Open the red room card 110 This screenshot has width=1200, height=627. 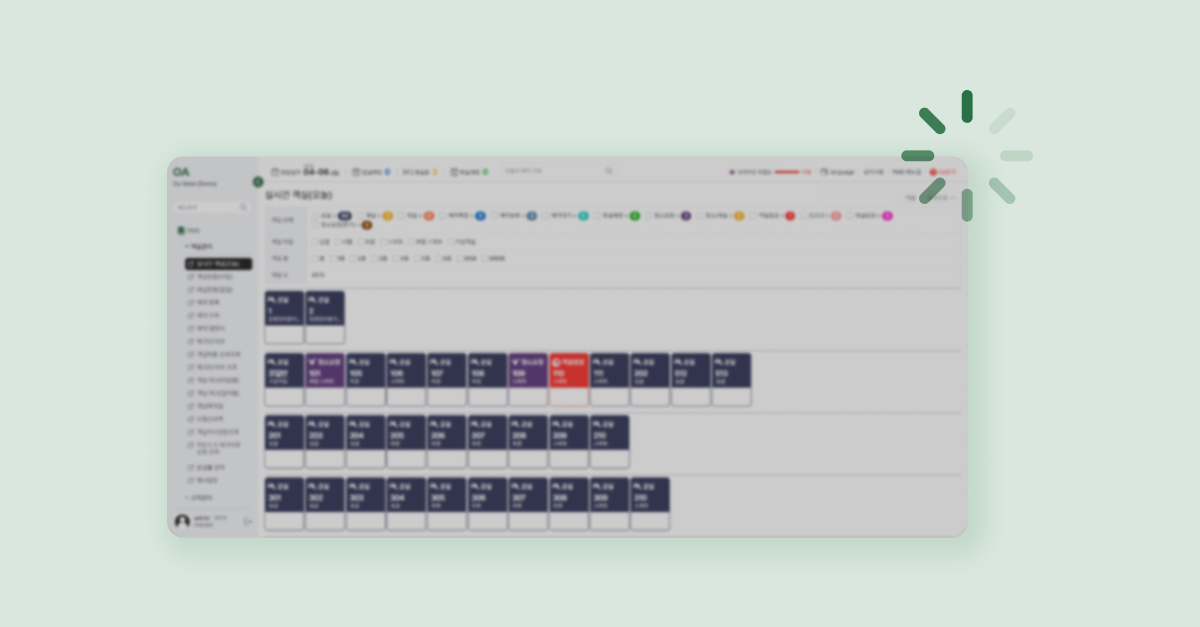coord(569,379)
